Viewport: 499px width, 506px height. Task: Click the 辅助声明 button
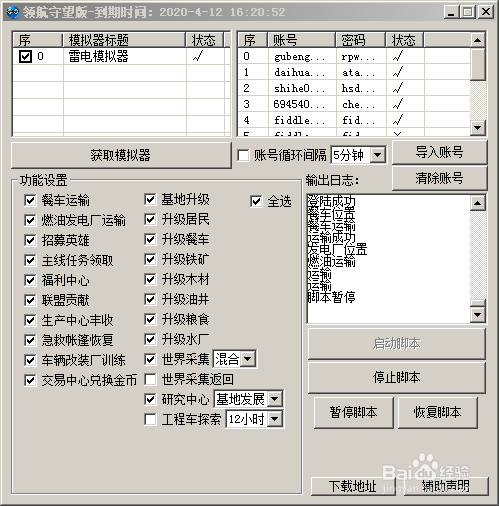click(x=446, y=486)
